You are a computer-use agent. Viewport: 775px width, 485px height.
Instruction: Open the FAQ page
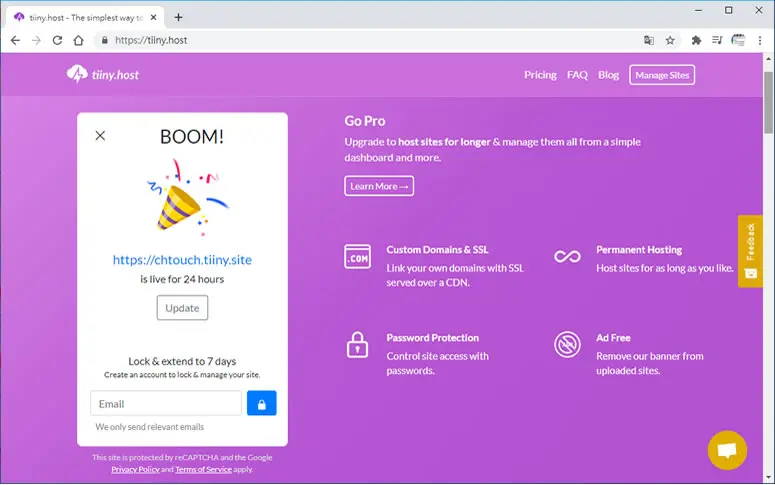point(577,75)
